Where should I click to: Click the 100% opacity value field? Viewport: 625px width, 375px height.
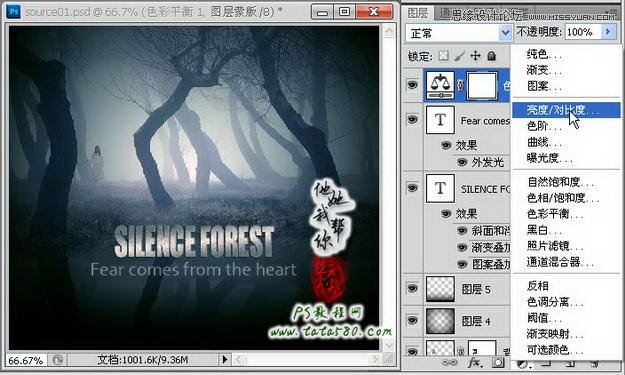[583, 32]
